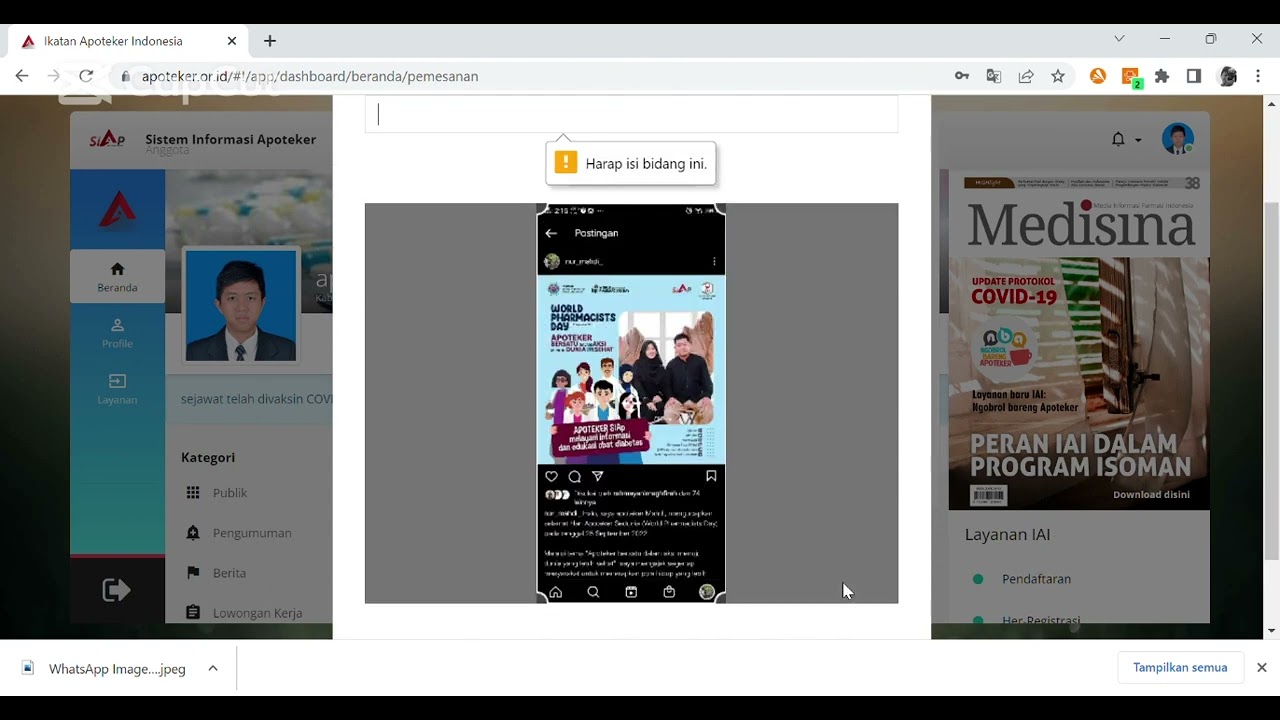Go forward with the browser forward arrow

(x=54, y=76)
